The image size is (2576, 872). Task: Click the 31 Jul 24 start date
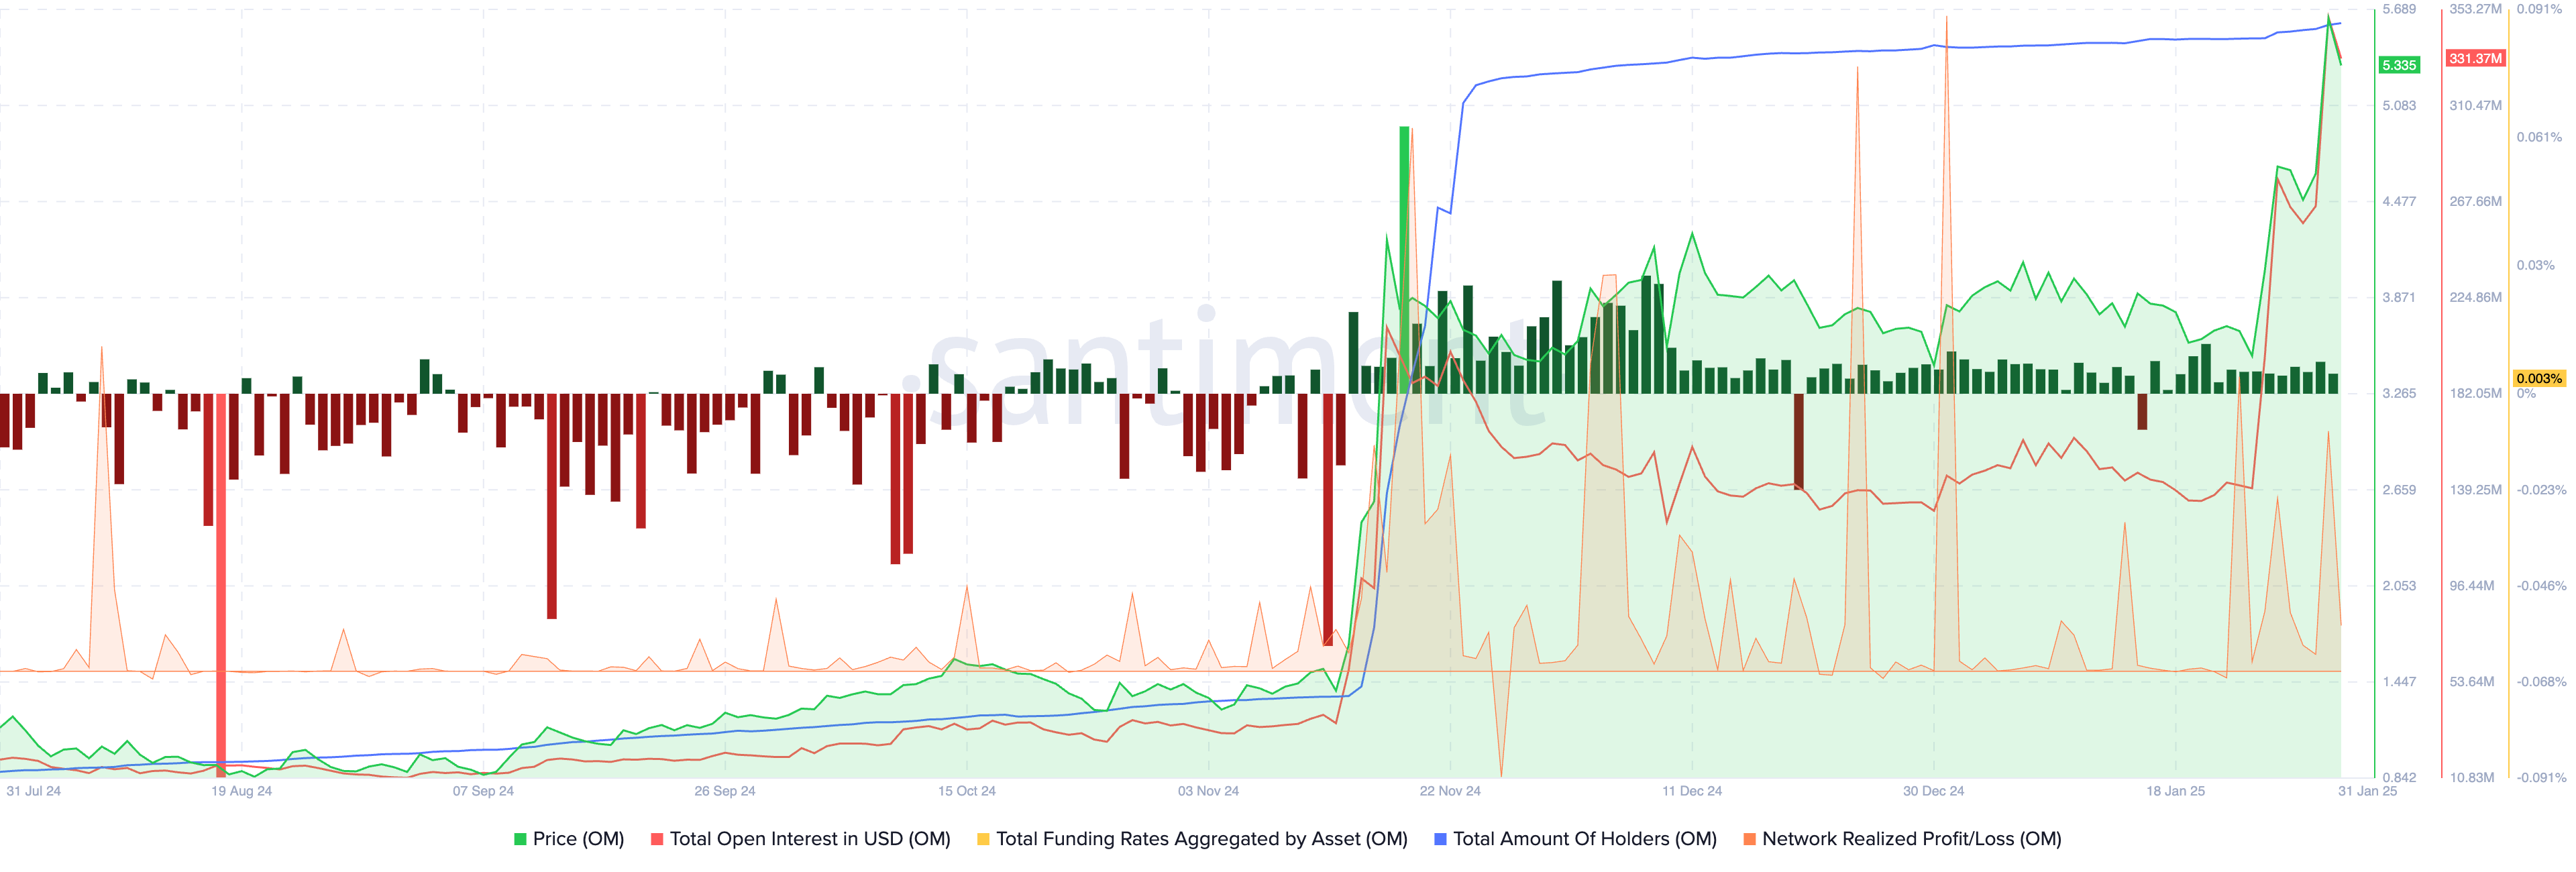pos(33,791)
